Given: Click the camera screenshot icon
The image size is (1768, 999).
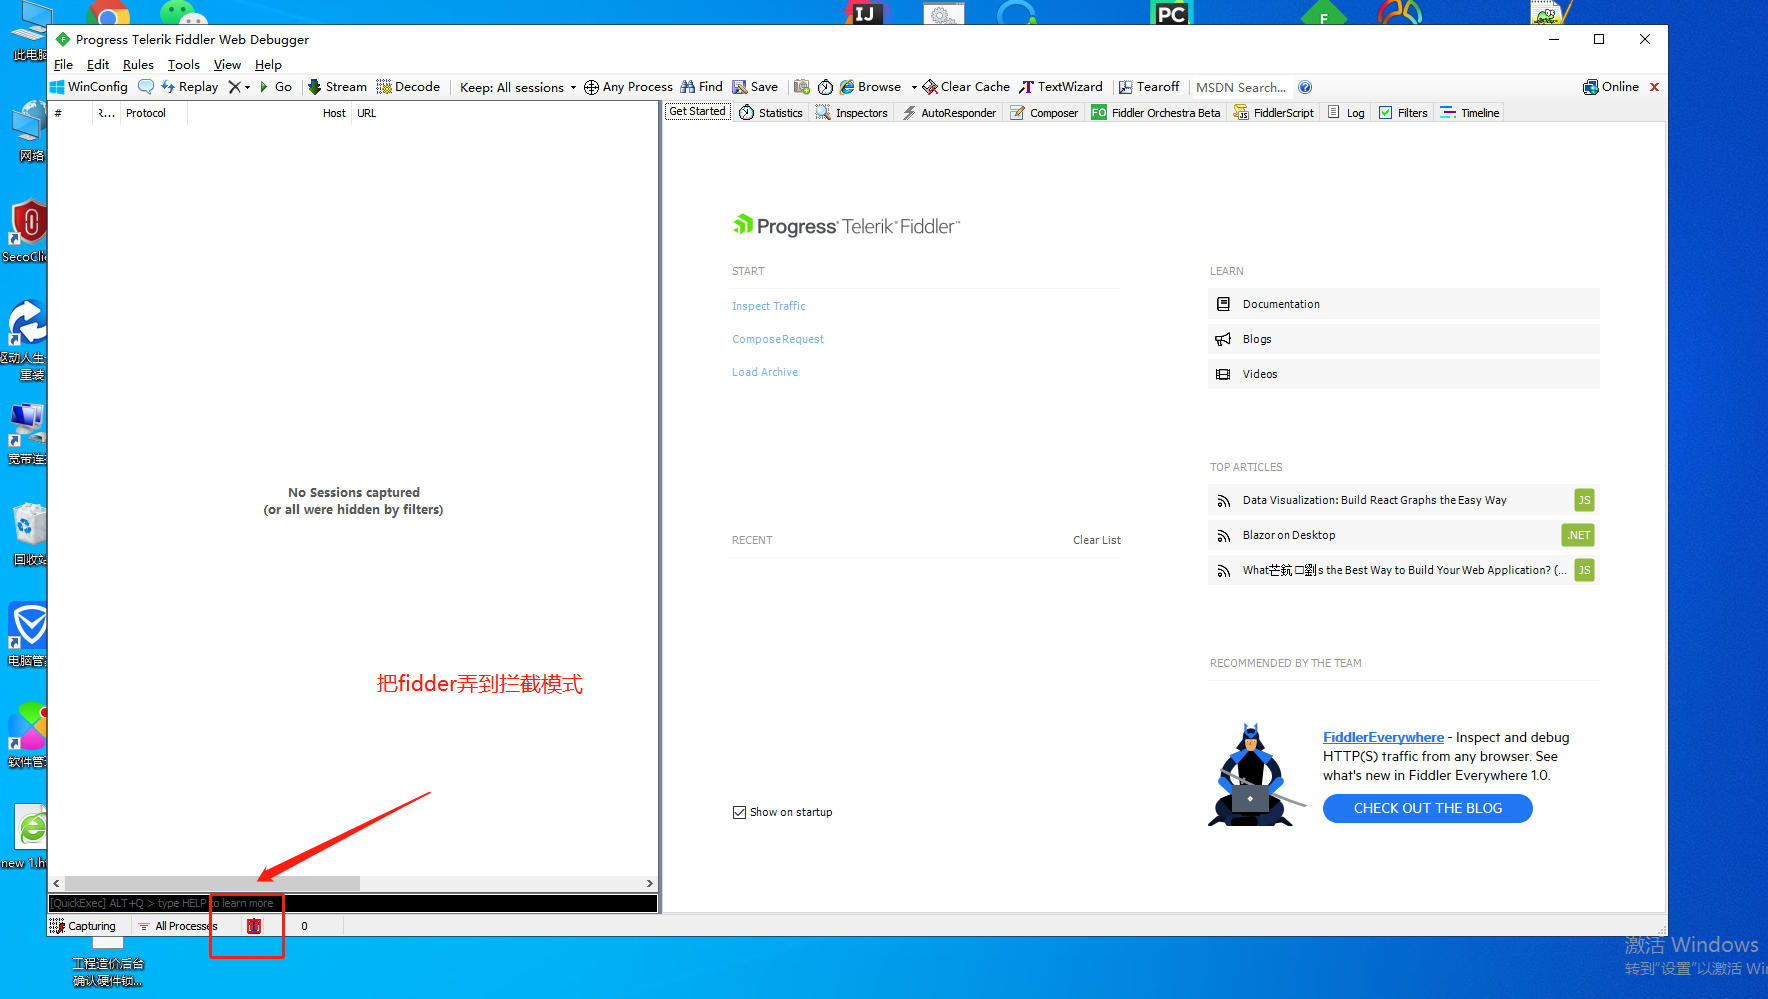Looking at the screenshot, I should [801, 87].
